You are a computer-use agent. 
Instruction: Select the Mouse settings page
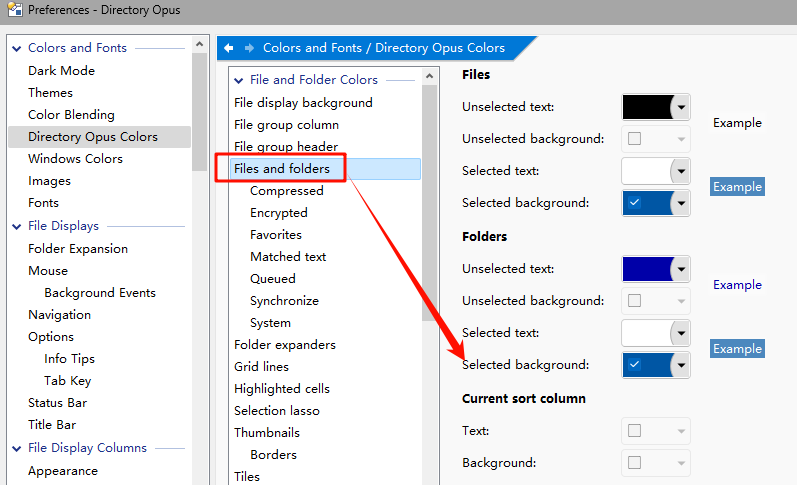pos(48,270)
